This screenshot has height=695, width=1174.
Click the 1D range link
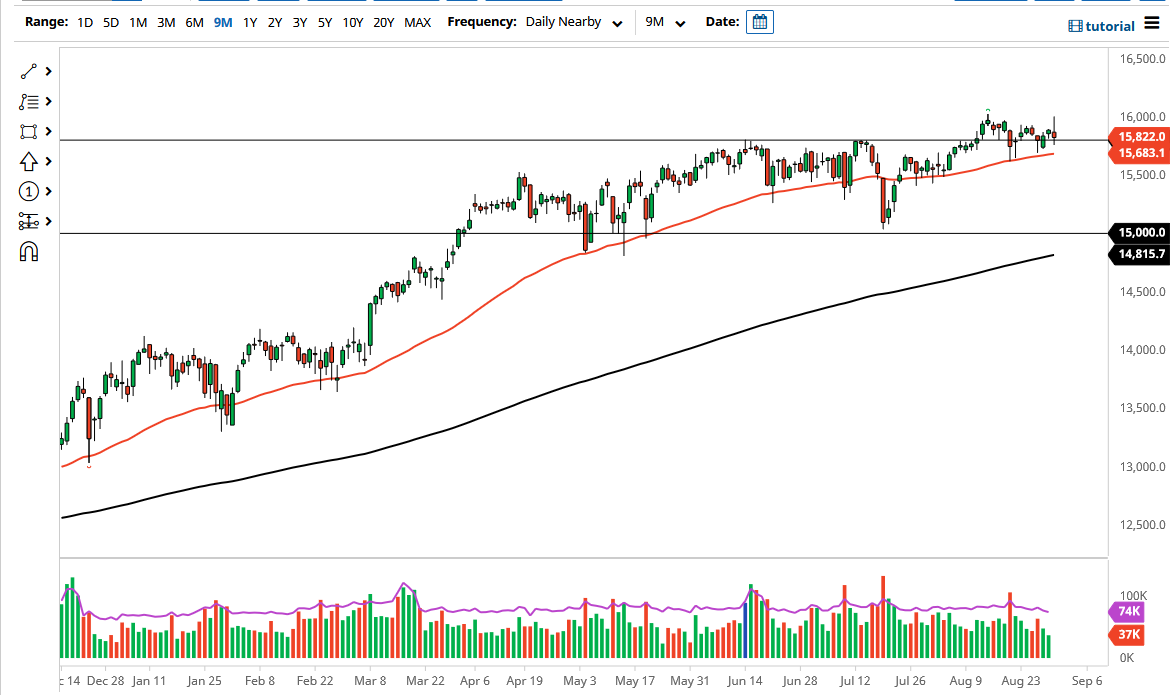tap(84, 21)
